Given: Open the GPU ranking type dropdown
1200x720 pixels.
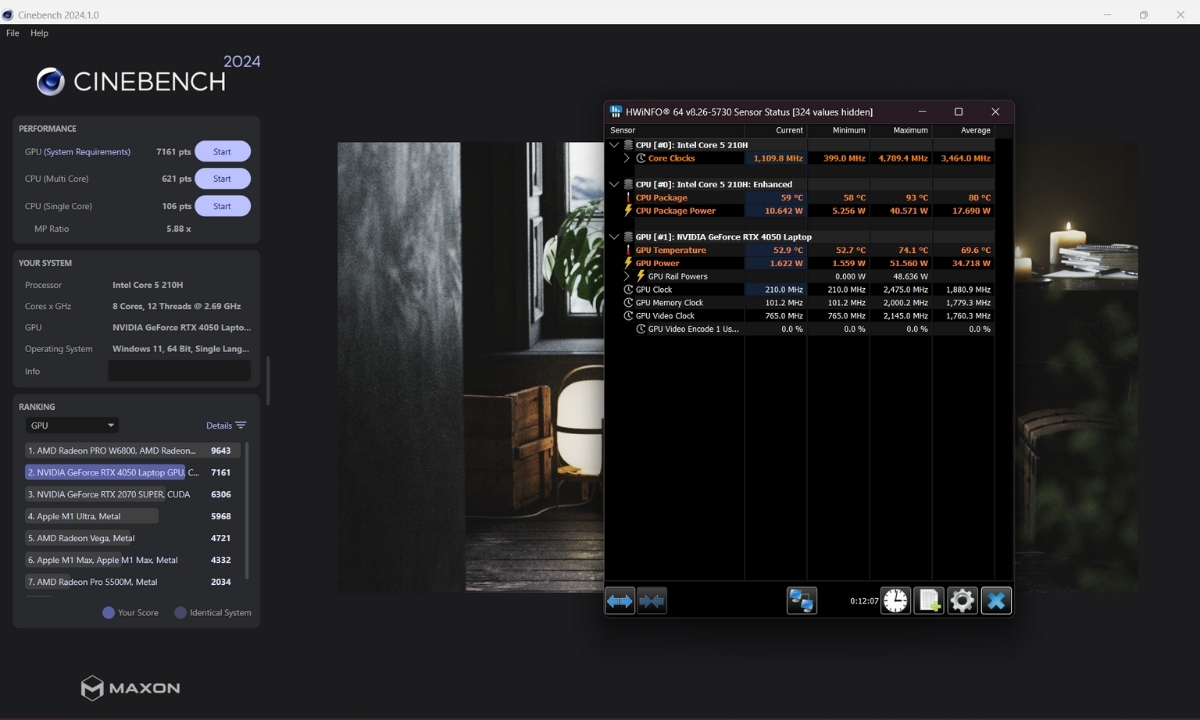Looking at the screenshot, I should (72, 425).
